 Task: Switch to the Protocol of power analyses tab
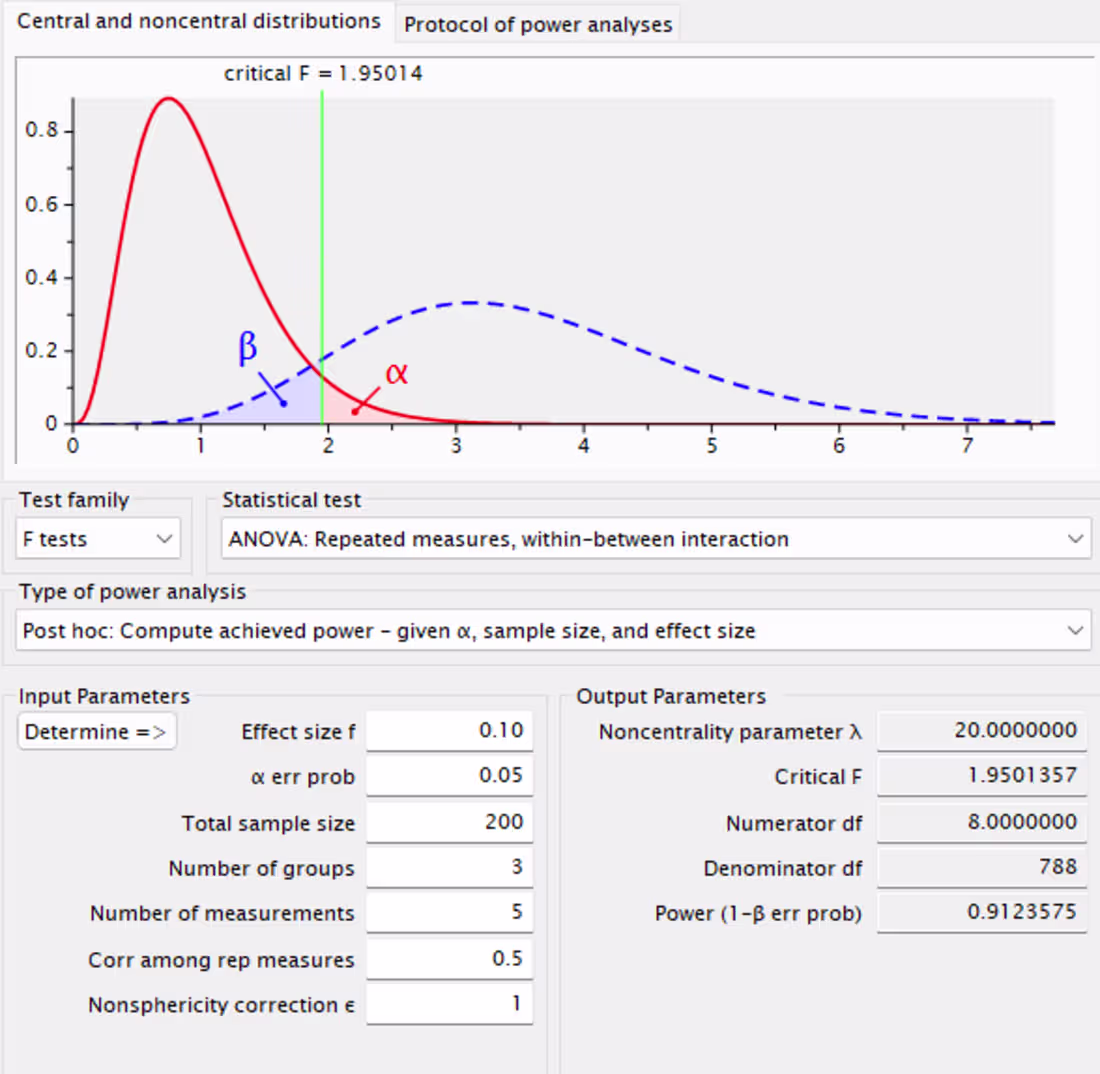coord(537,23)
